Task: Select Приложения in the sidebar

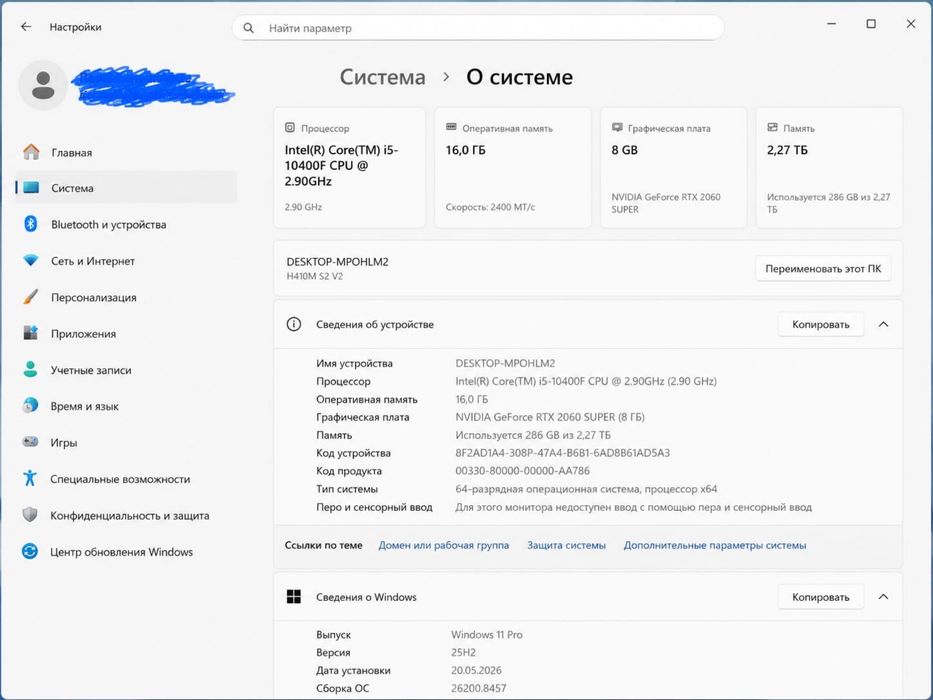Action: [x=126, y=333]
